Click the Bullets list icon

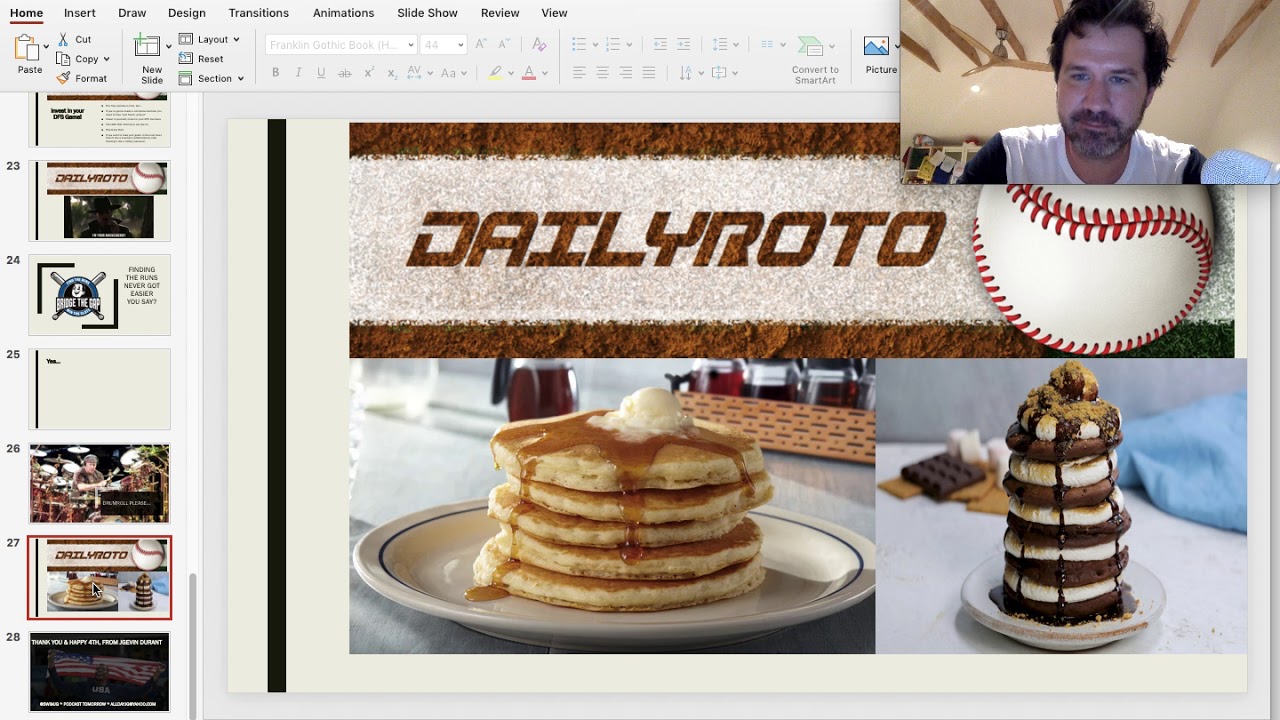click(579, 44)
